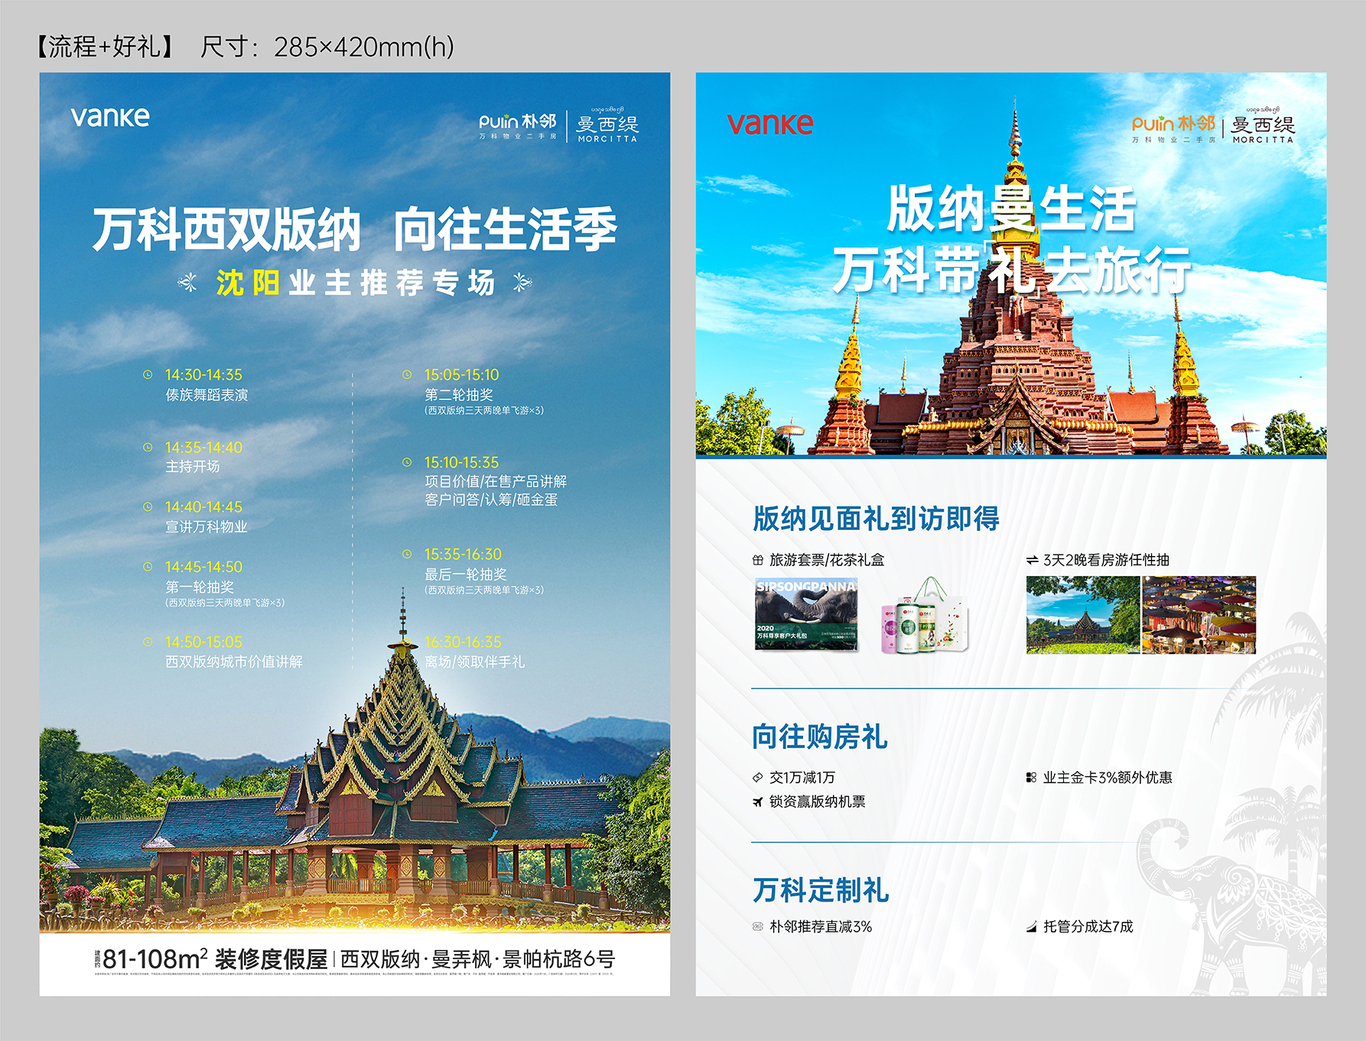The width and height of the screenshot is (1366, 1041).
Task: Click airplane icon before 锁资赢版纳机票
Action: click(x=758, y=801)
